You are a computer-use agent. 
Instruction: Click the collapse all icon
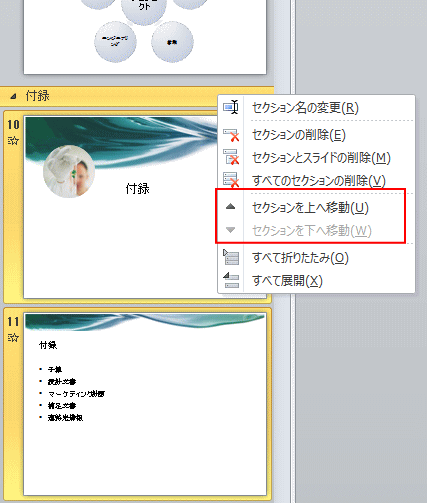(231, 257)
